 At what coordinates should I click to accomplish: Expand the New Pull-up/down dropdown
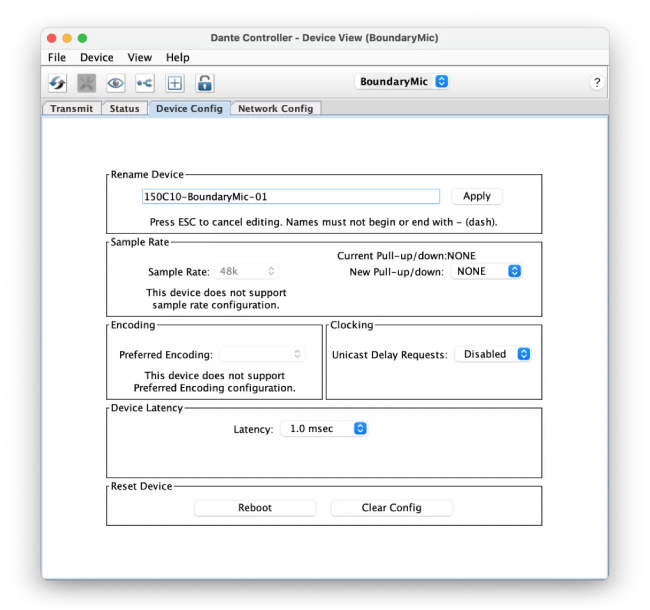(486, 271)
